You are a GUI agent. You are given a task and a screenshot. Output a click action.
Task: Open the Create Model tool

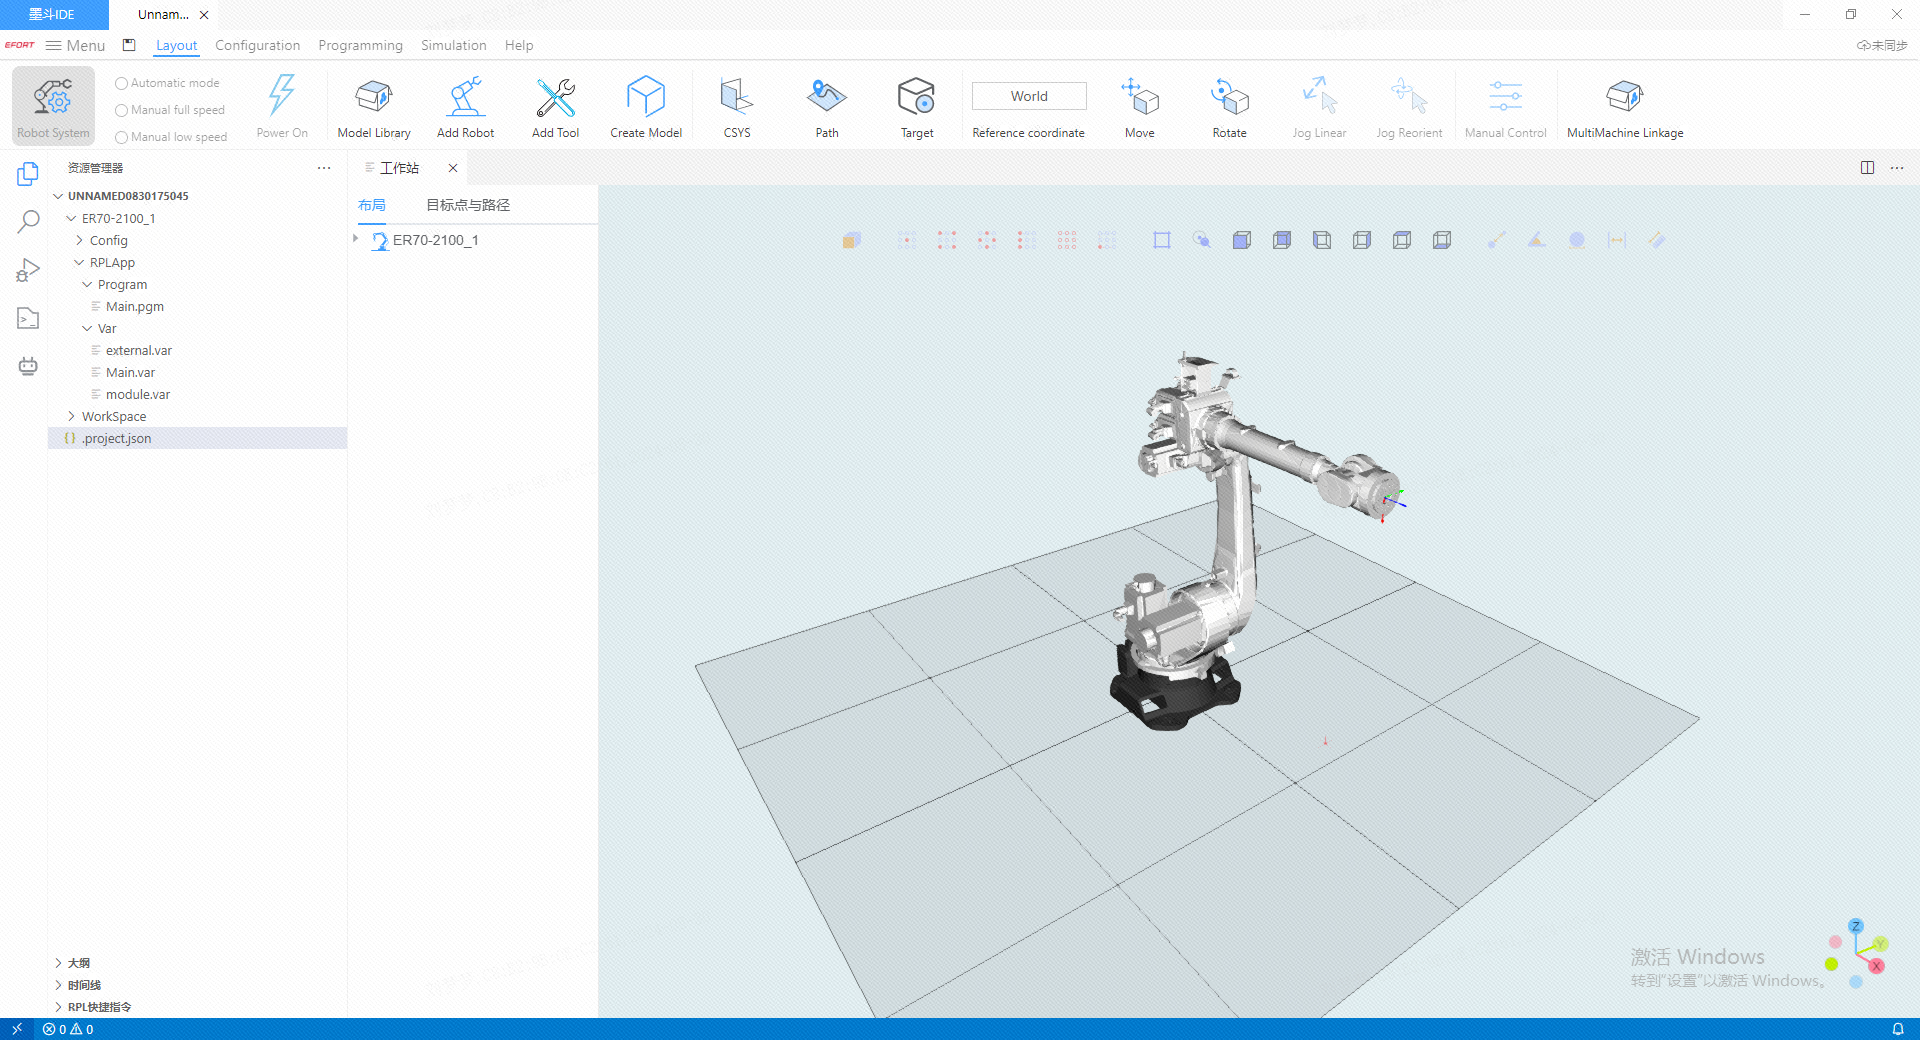coord(645,98)
